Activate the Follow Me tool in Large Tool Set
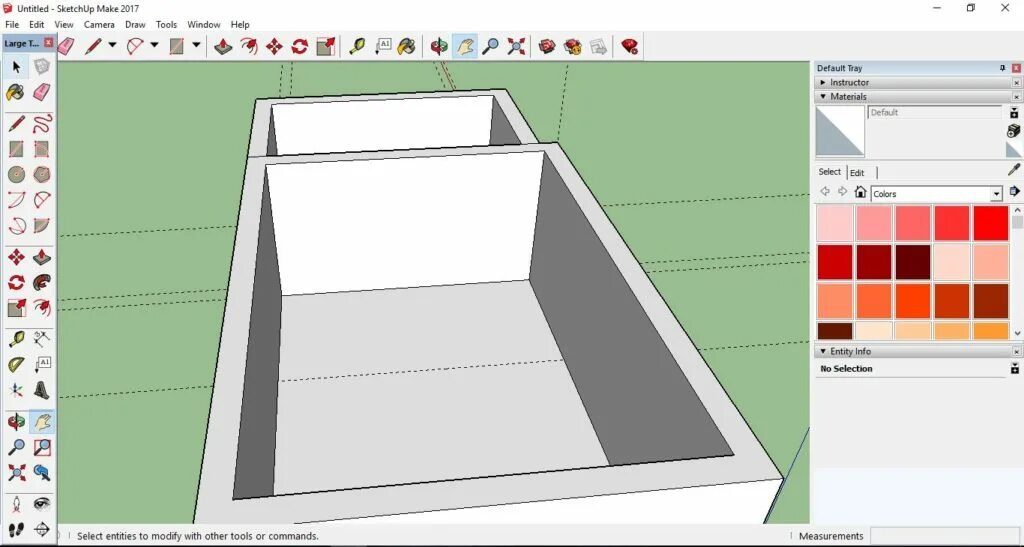 (42, 283)
